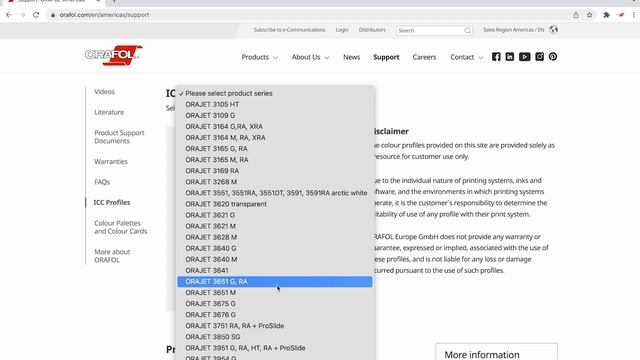Select ORAJET 3621 G option

(275, 215)
